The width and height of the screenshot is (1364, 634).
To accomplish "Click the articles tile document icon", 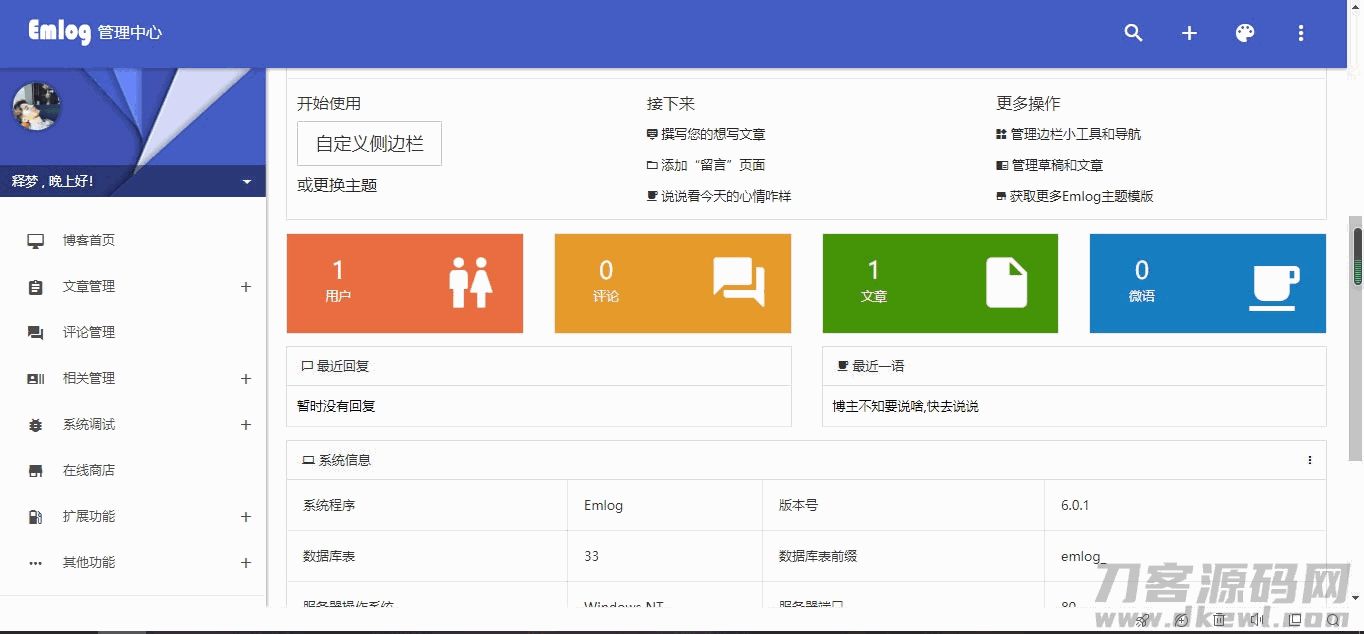I will [1006, 283].
